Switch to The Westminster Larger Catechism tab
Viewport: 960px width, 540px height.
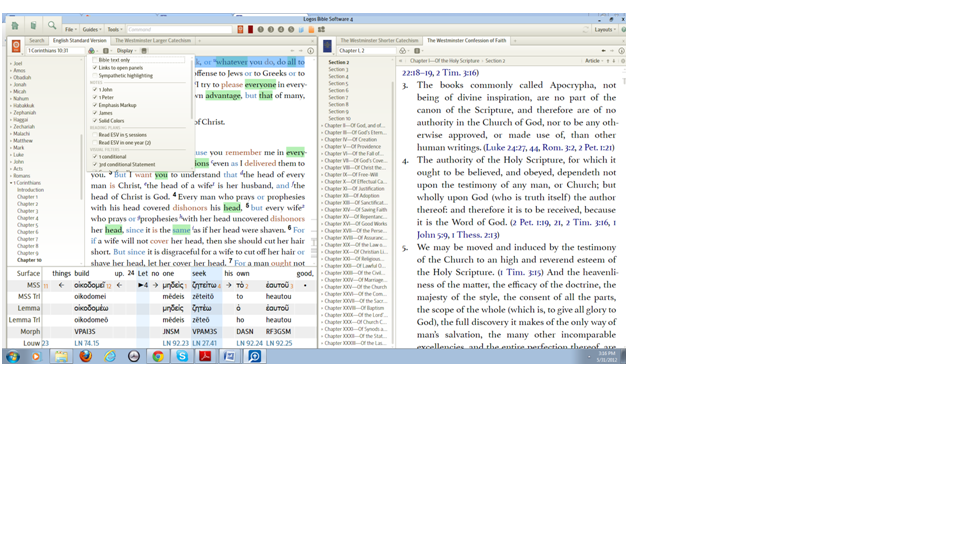coord(153,40)
